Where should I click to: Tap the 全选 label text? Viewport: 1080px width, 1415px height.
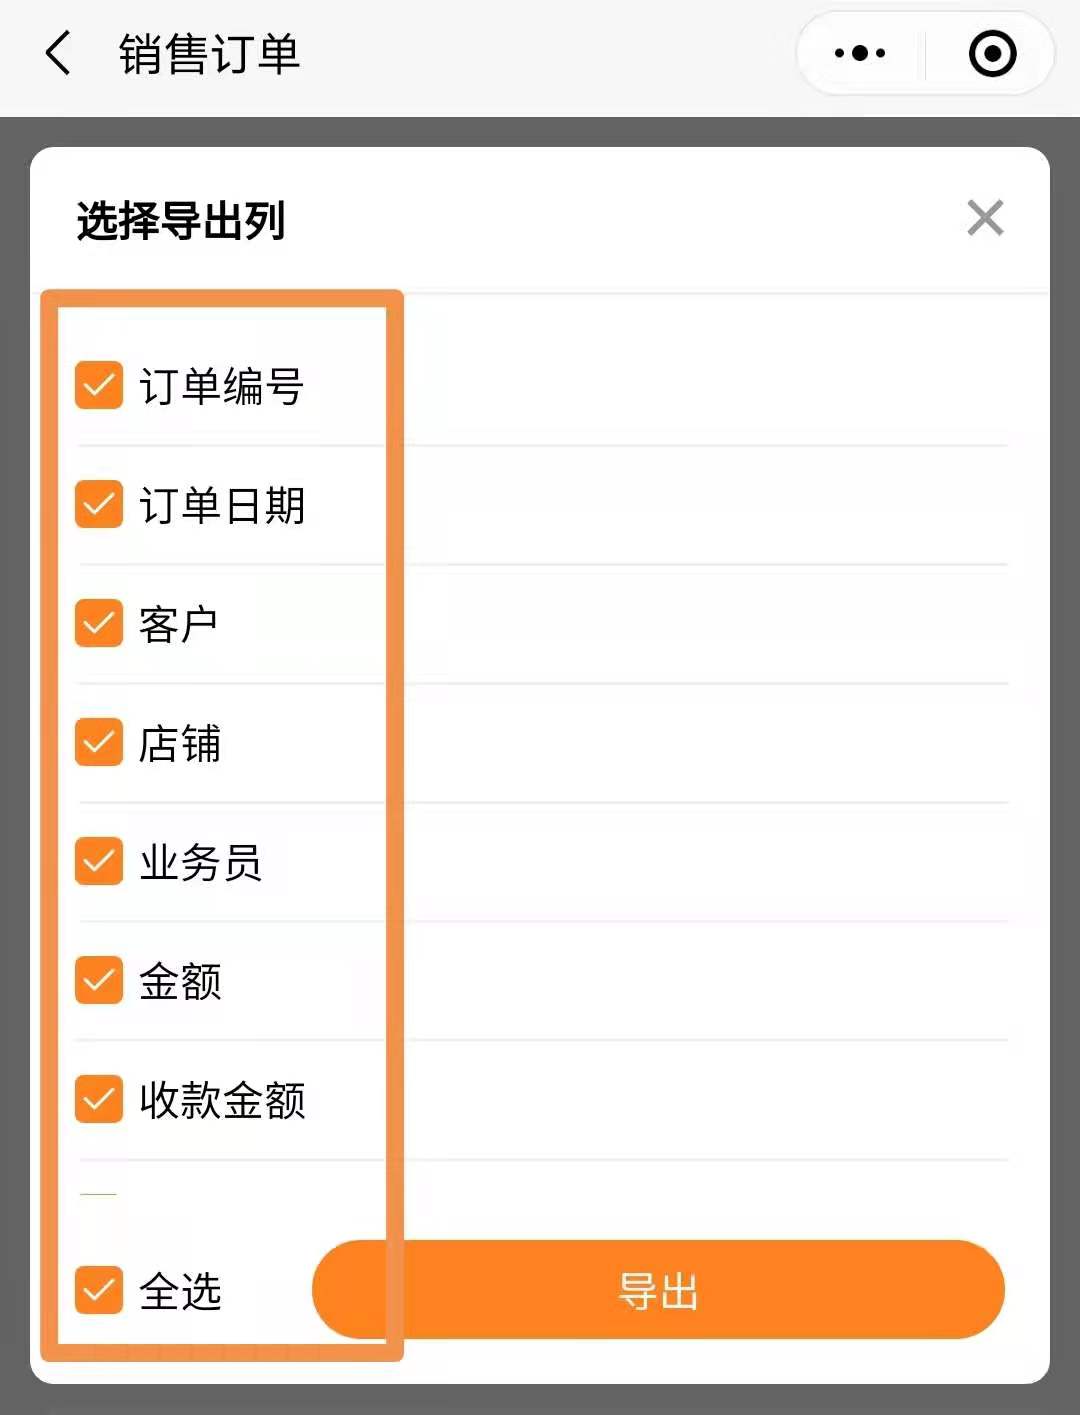pyautogui.click(x=180, y=1291)
